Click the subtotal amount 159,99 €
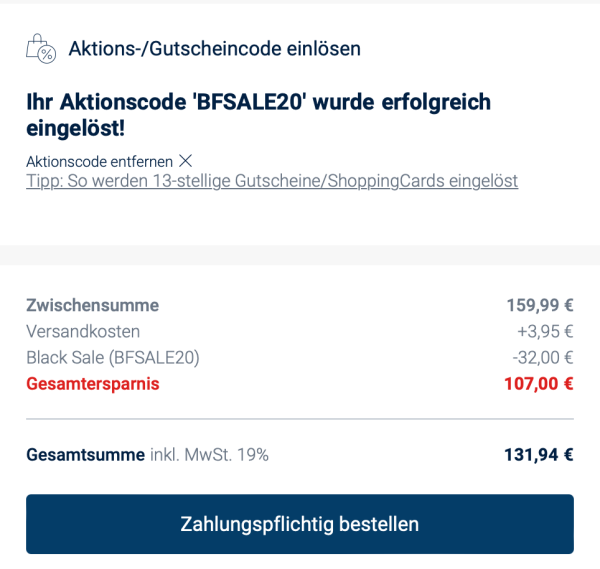600x569 pixels. [x=539, y=305]
